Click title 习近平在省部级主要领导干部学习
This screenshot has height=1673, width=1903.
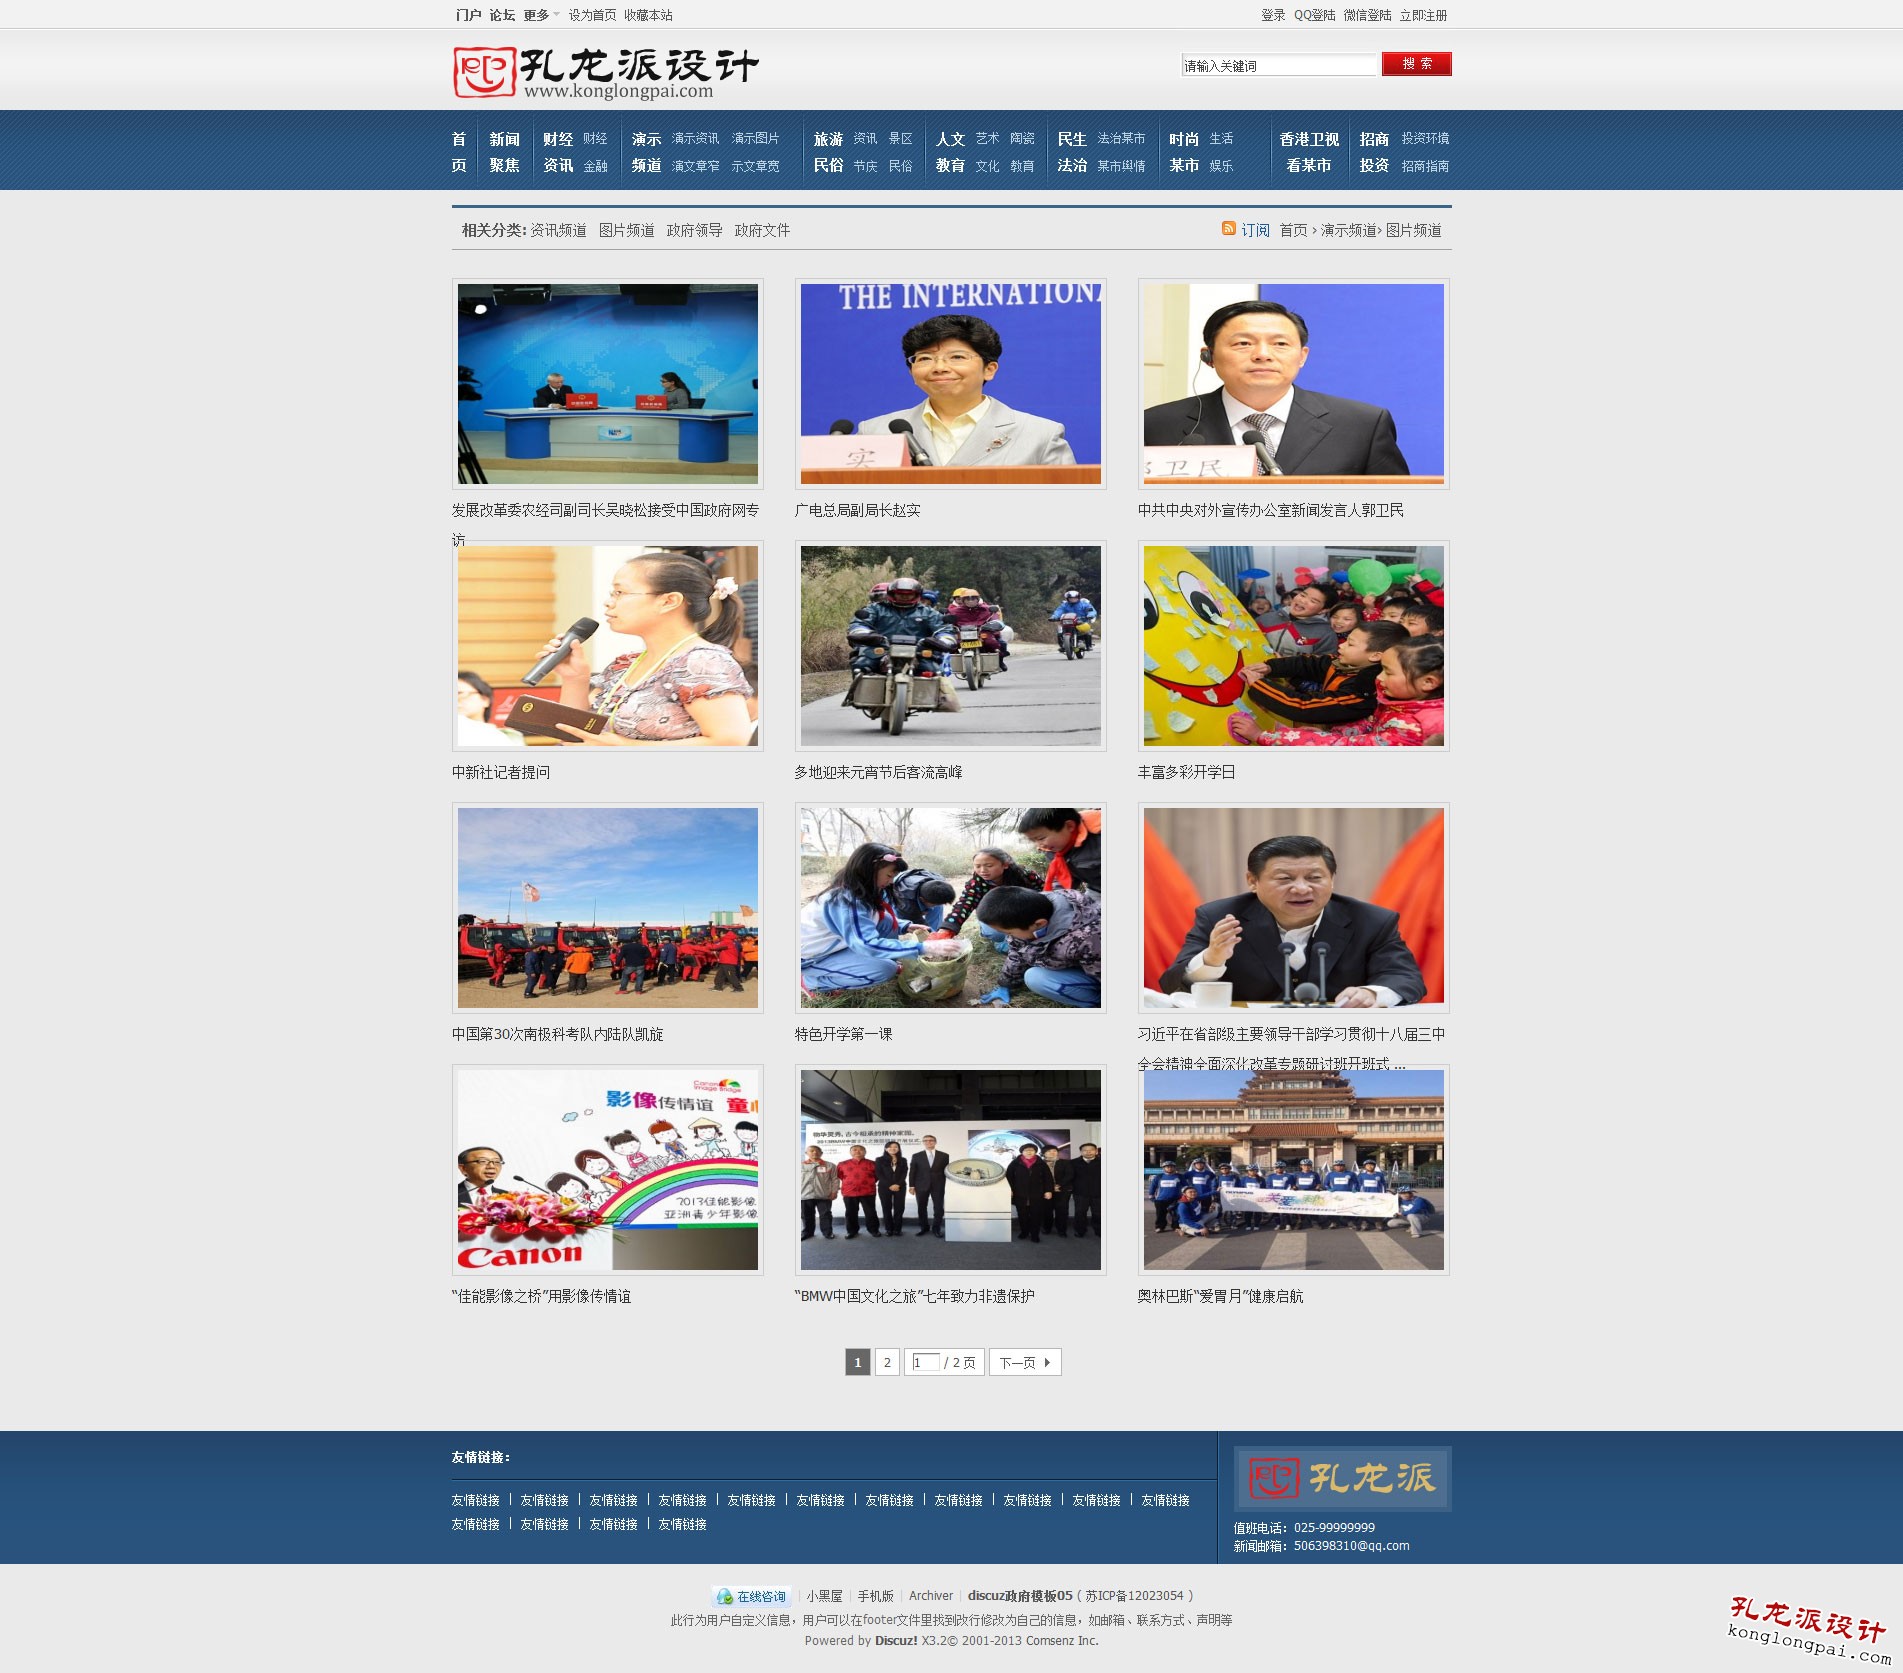[x=1291, y=1034]
